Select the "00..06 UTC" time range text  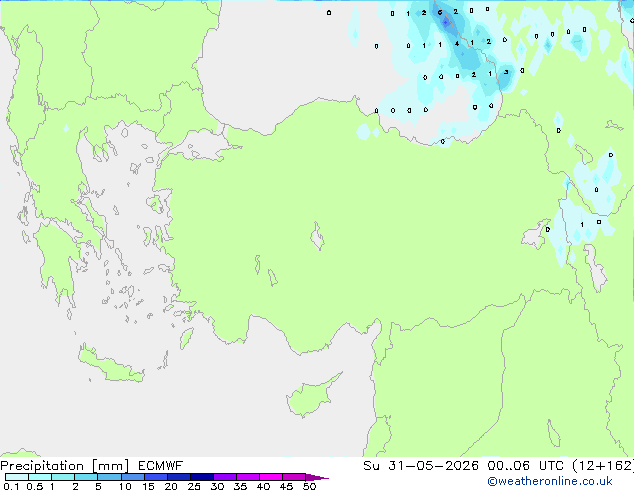pos(525,466)
